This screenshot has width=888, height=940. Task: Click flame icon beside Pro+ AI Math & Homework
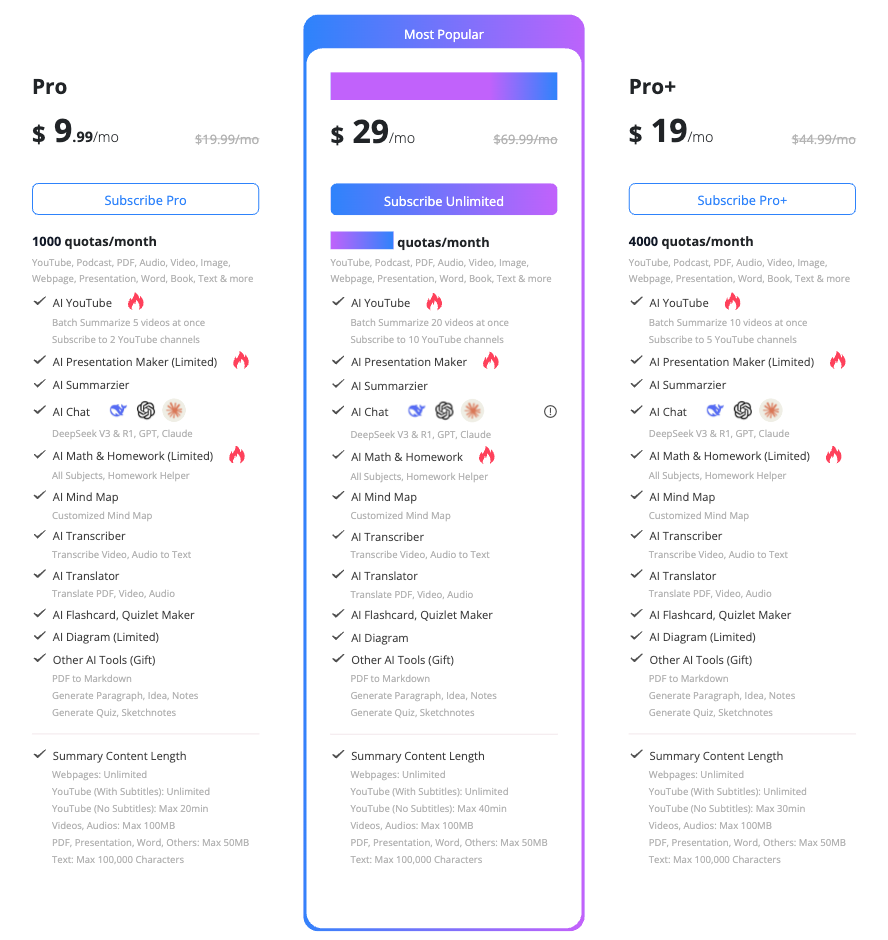click(833, 456)
